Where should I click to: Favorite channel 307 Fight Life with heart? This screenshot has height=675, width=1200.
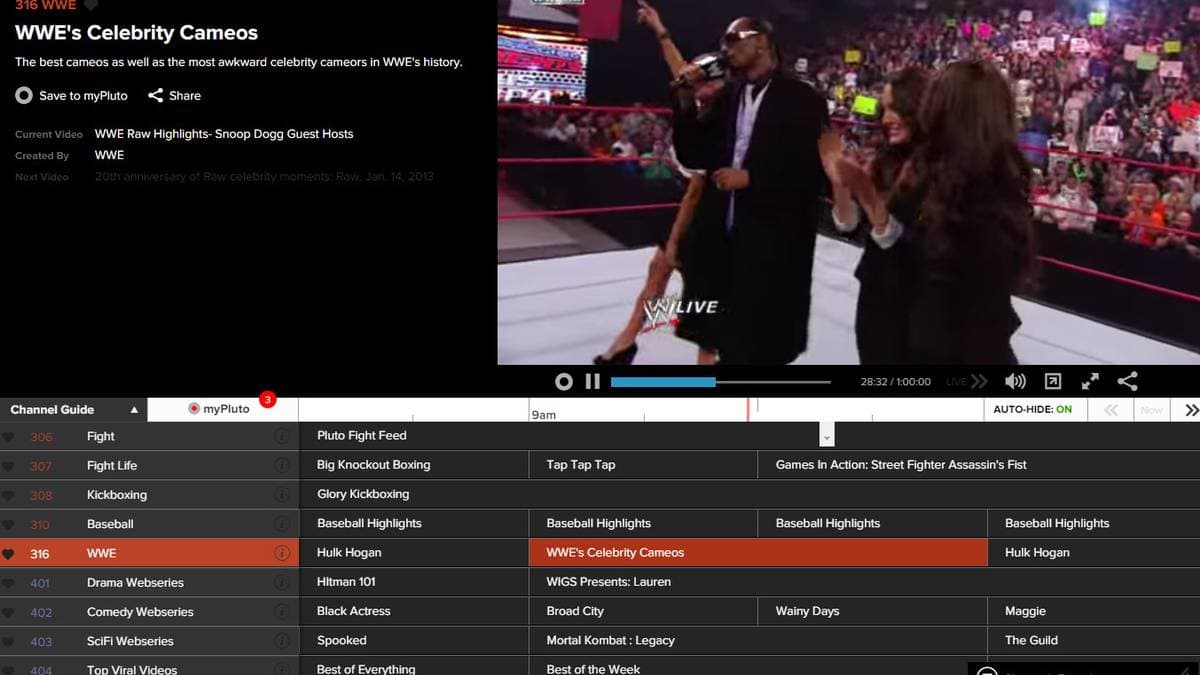tap(9, 466)
